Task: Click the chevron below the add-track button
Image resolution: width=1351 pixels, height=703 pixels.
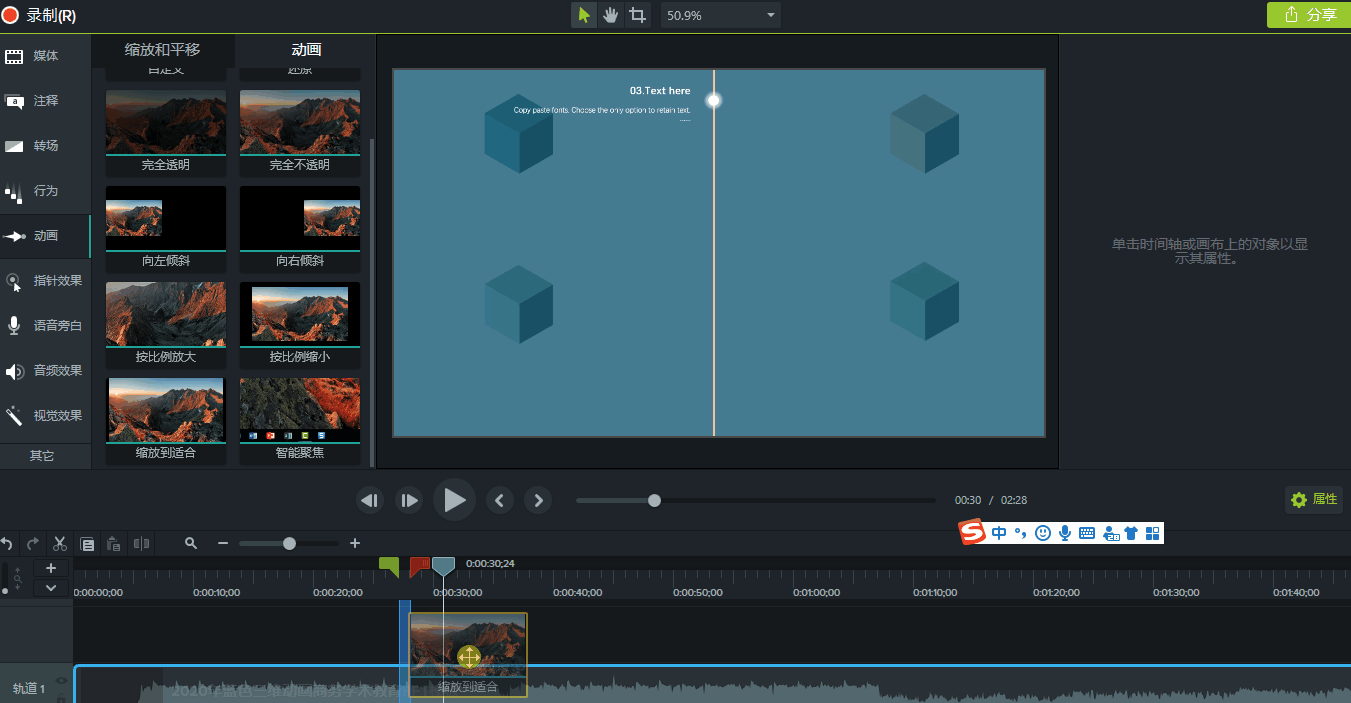Action: pyautogui.click(x=51, y=588)
